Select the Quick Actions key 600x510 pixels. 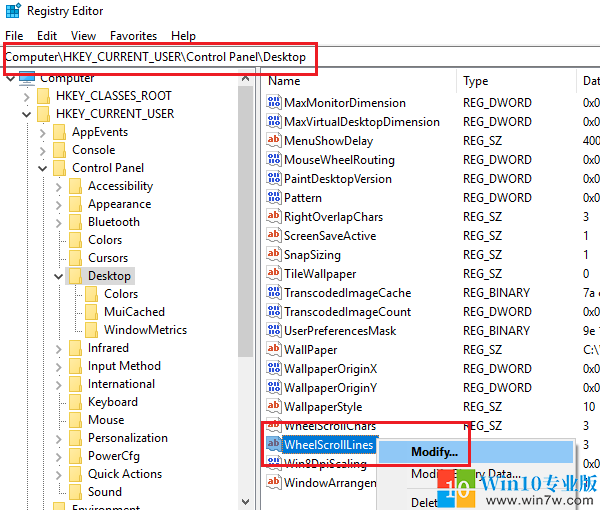coord(125,474)
